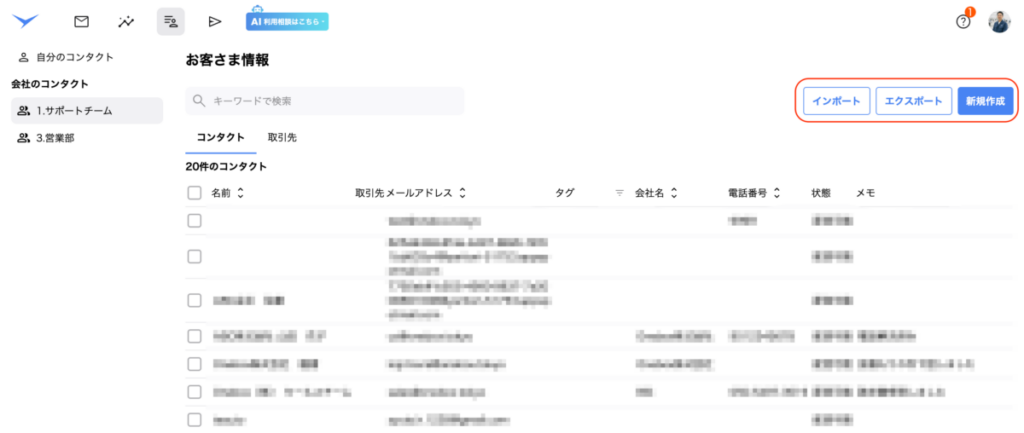This screenshot has width=1024, height=433.
Task: Sort by 名前 column arrows
Action: pos(240,193)
